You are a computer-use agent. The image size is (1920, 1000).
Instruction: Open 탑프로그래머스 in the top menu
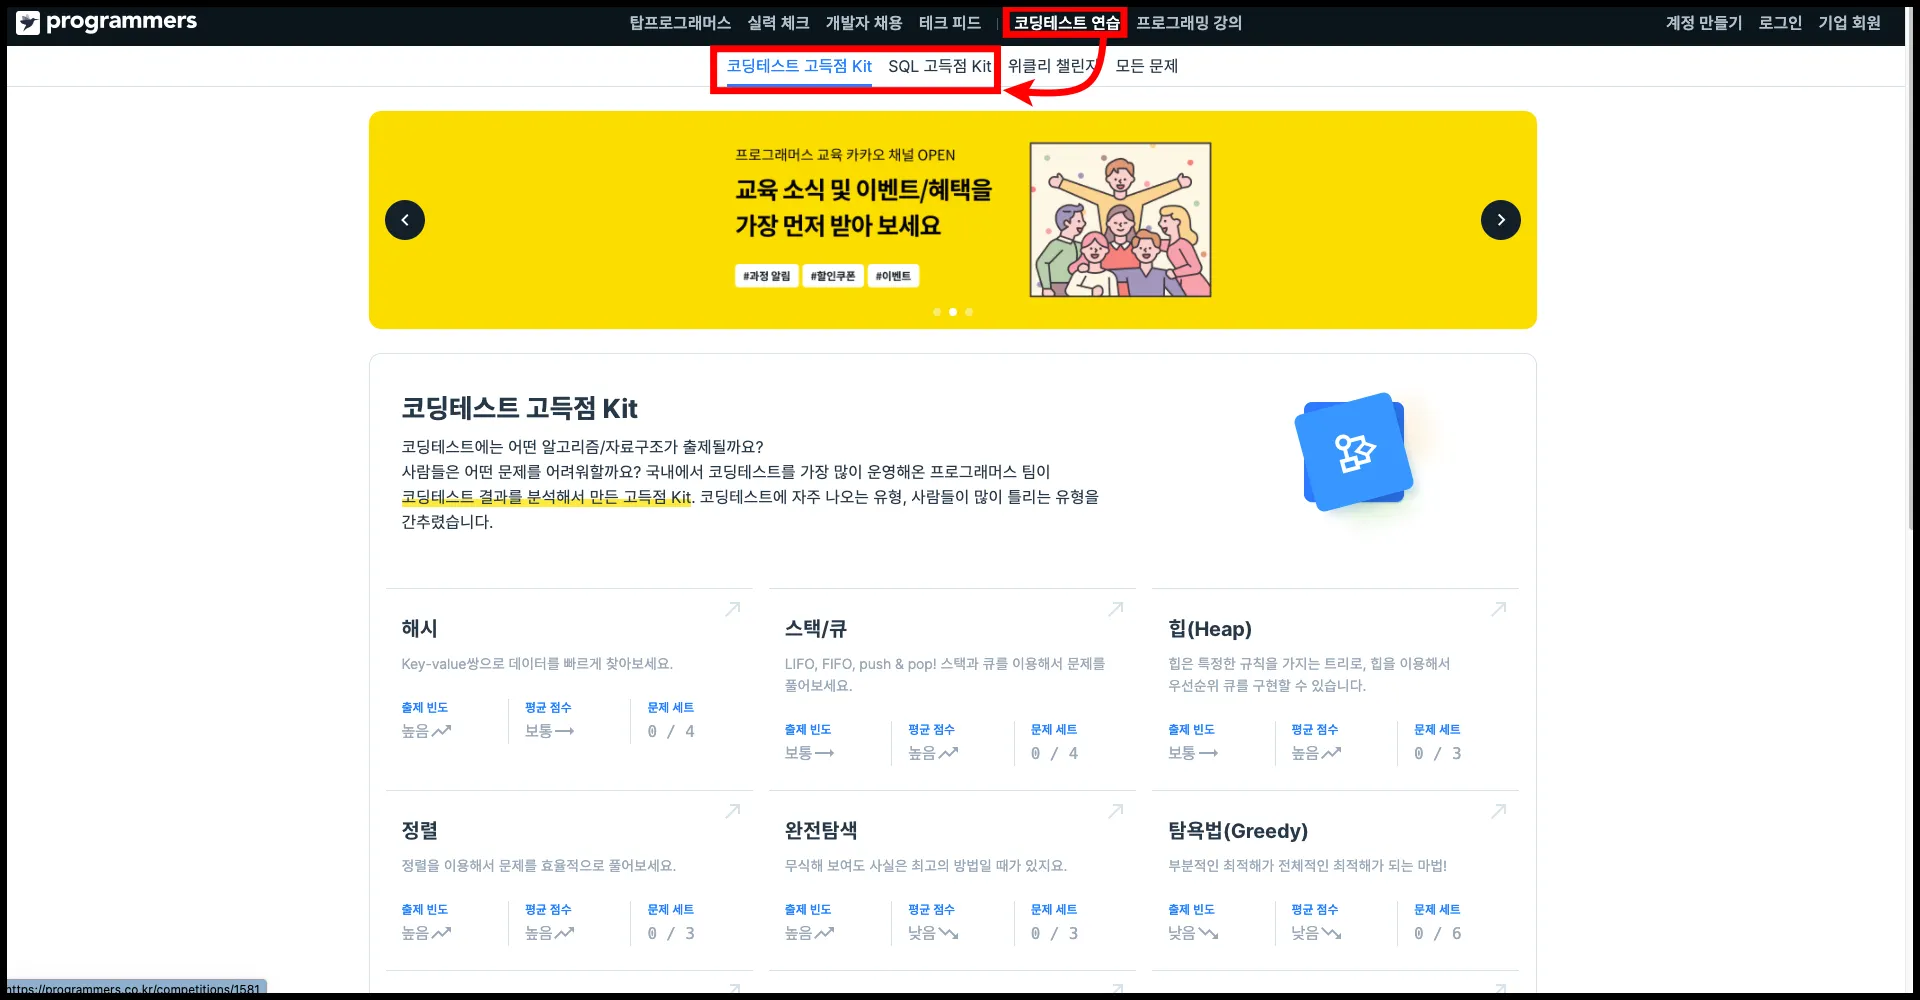pyautogui.click(x=680, y=23)
